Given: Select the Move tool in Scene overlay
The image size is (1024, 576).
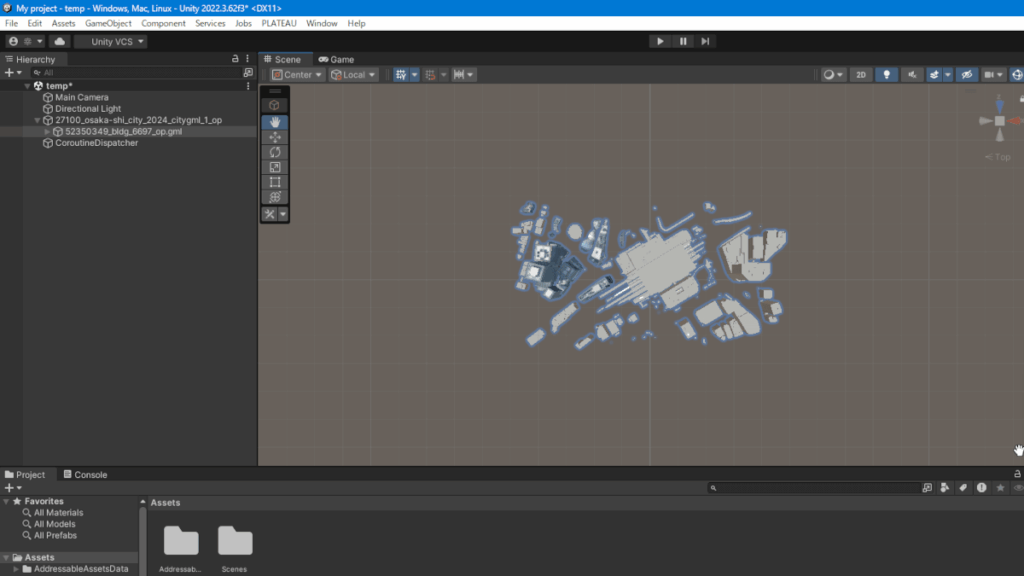Looking at the screenshot, I should 275,137.
